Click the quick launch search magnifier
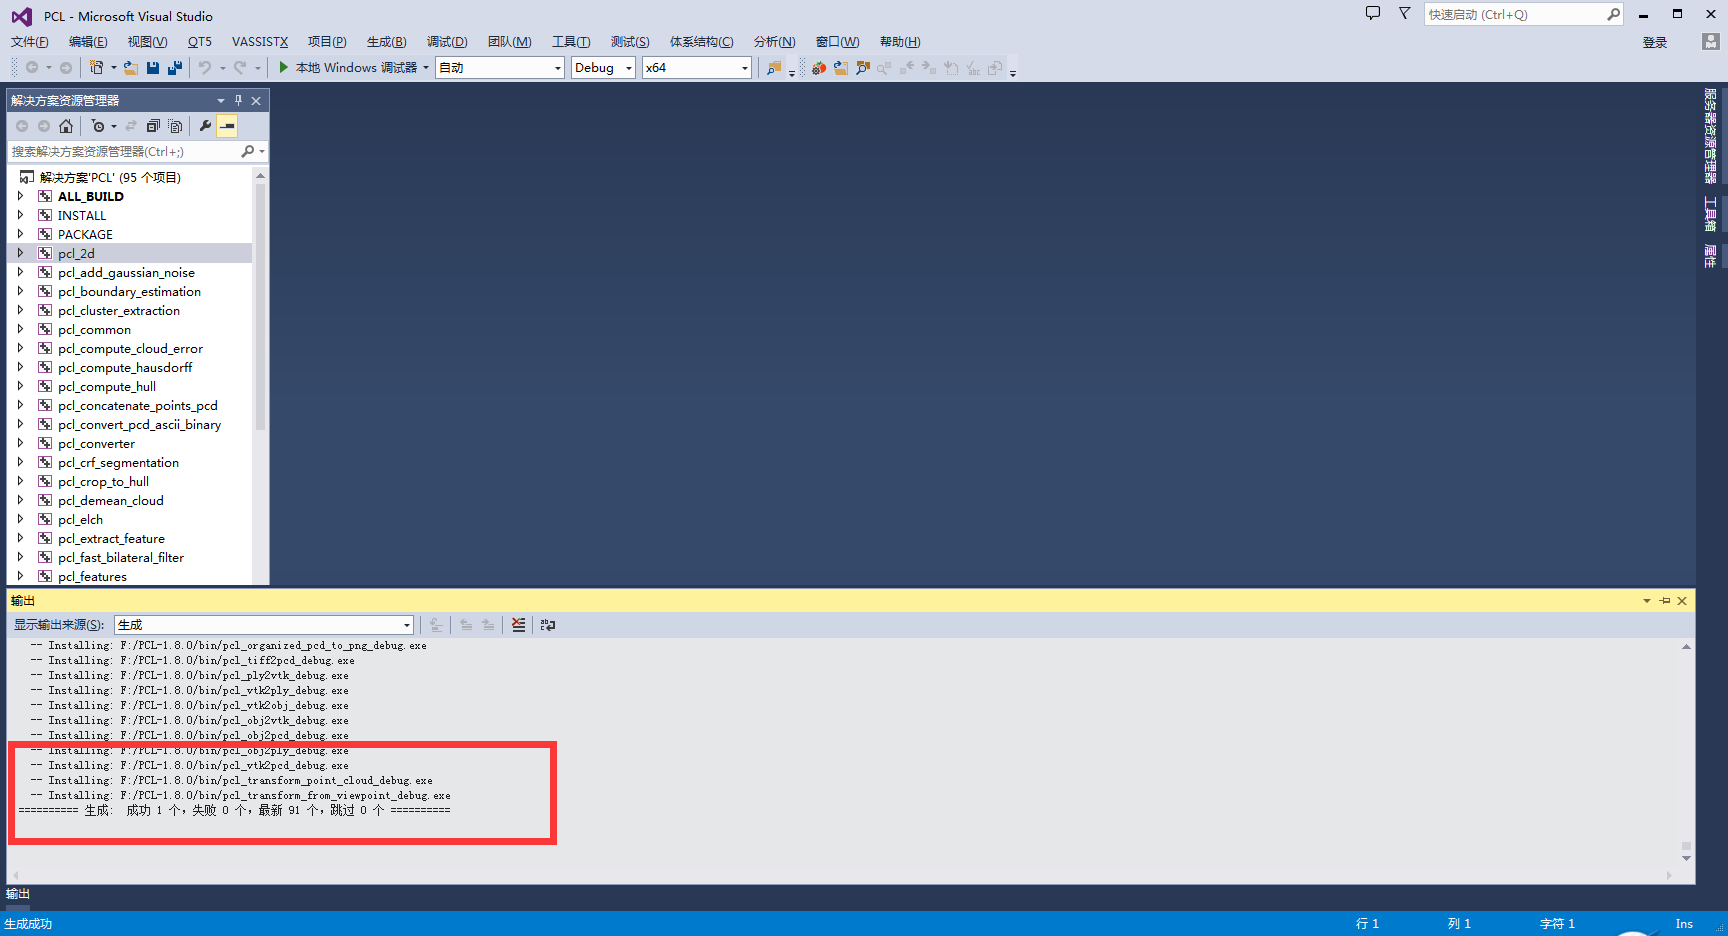1728x936 pixels. coord(1613,14)
